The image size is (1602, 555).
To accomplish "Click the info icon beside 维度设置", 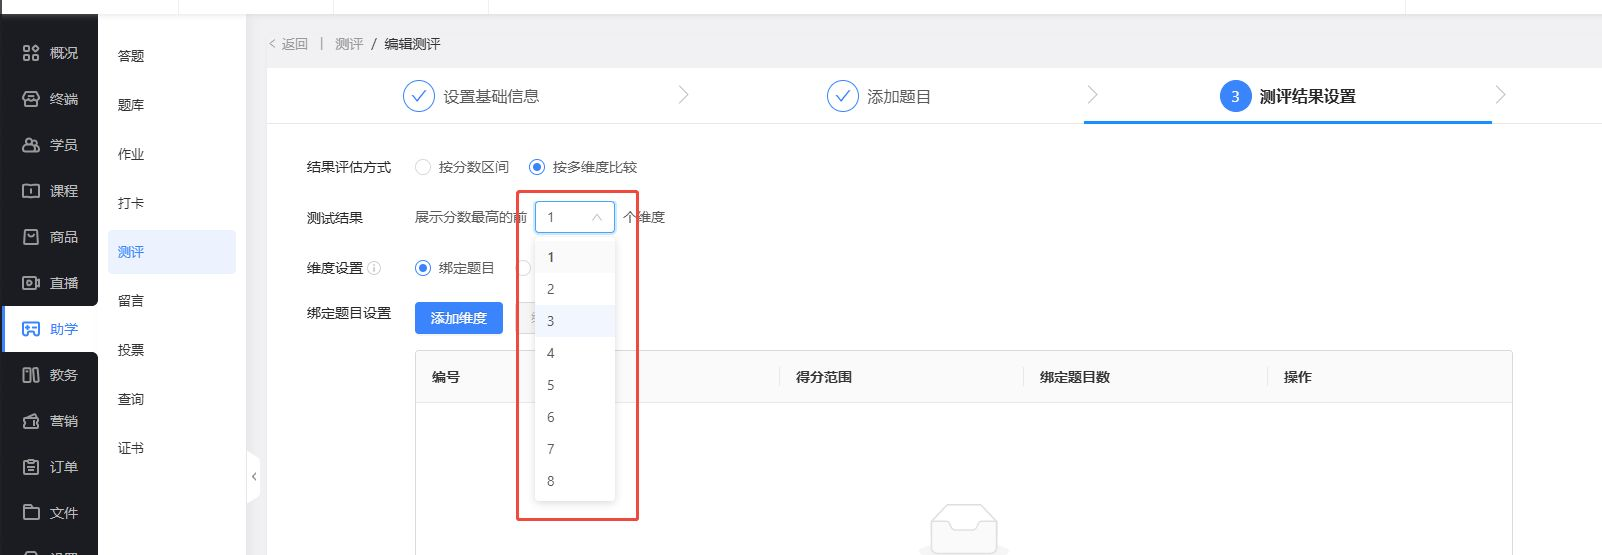I will pyautogui.click(x=374, y=268).
